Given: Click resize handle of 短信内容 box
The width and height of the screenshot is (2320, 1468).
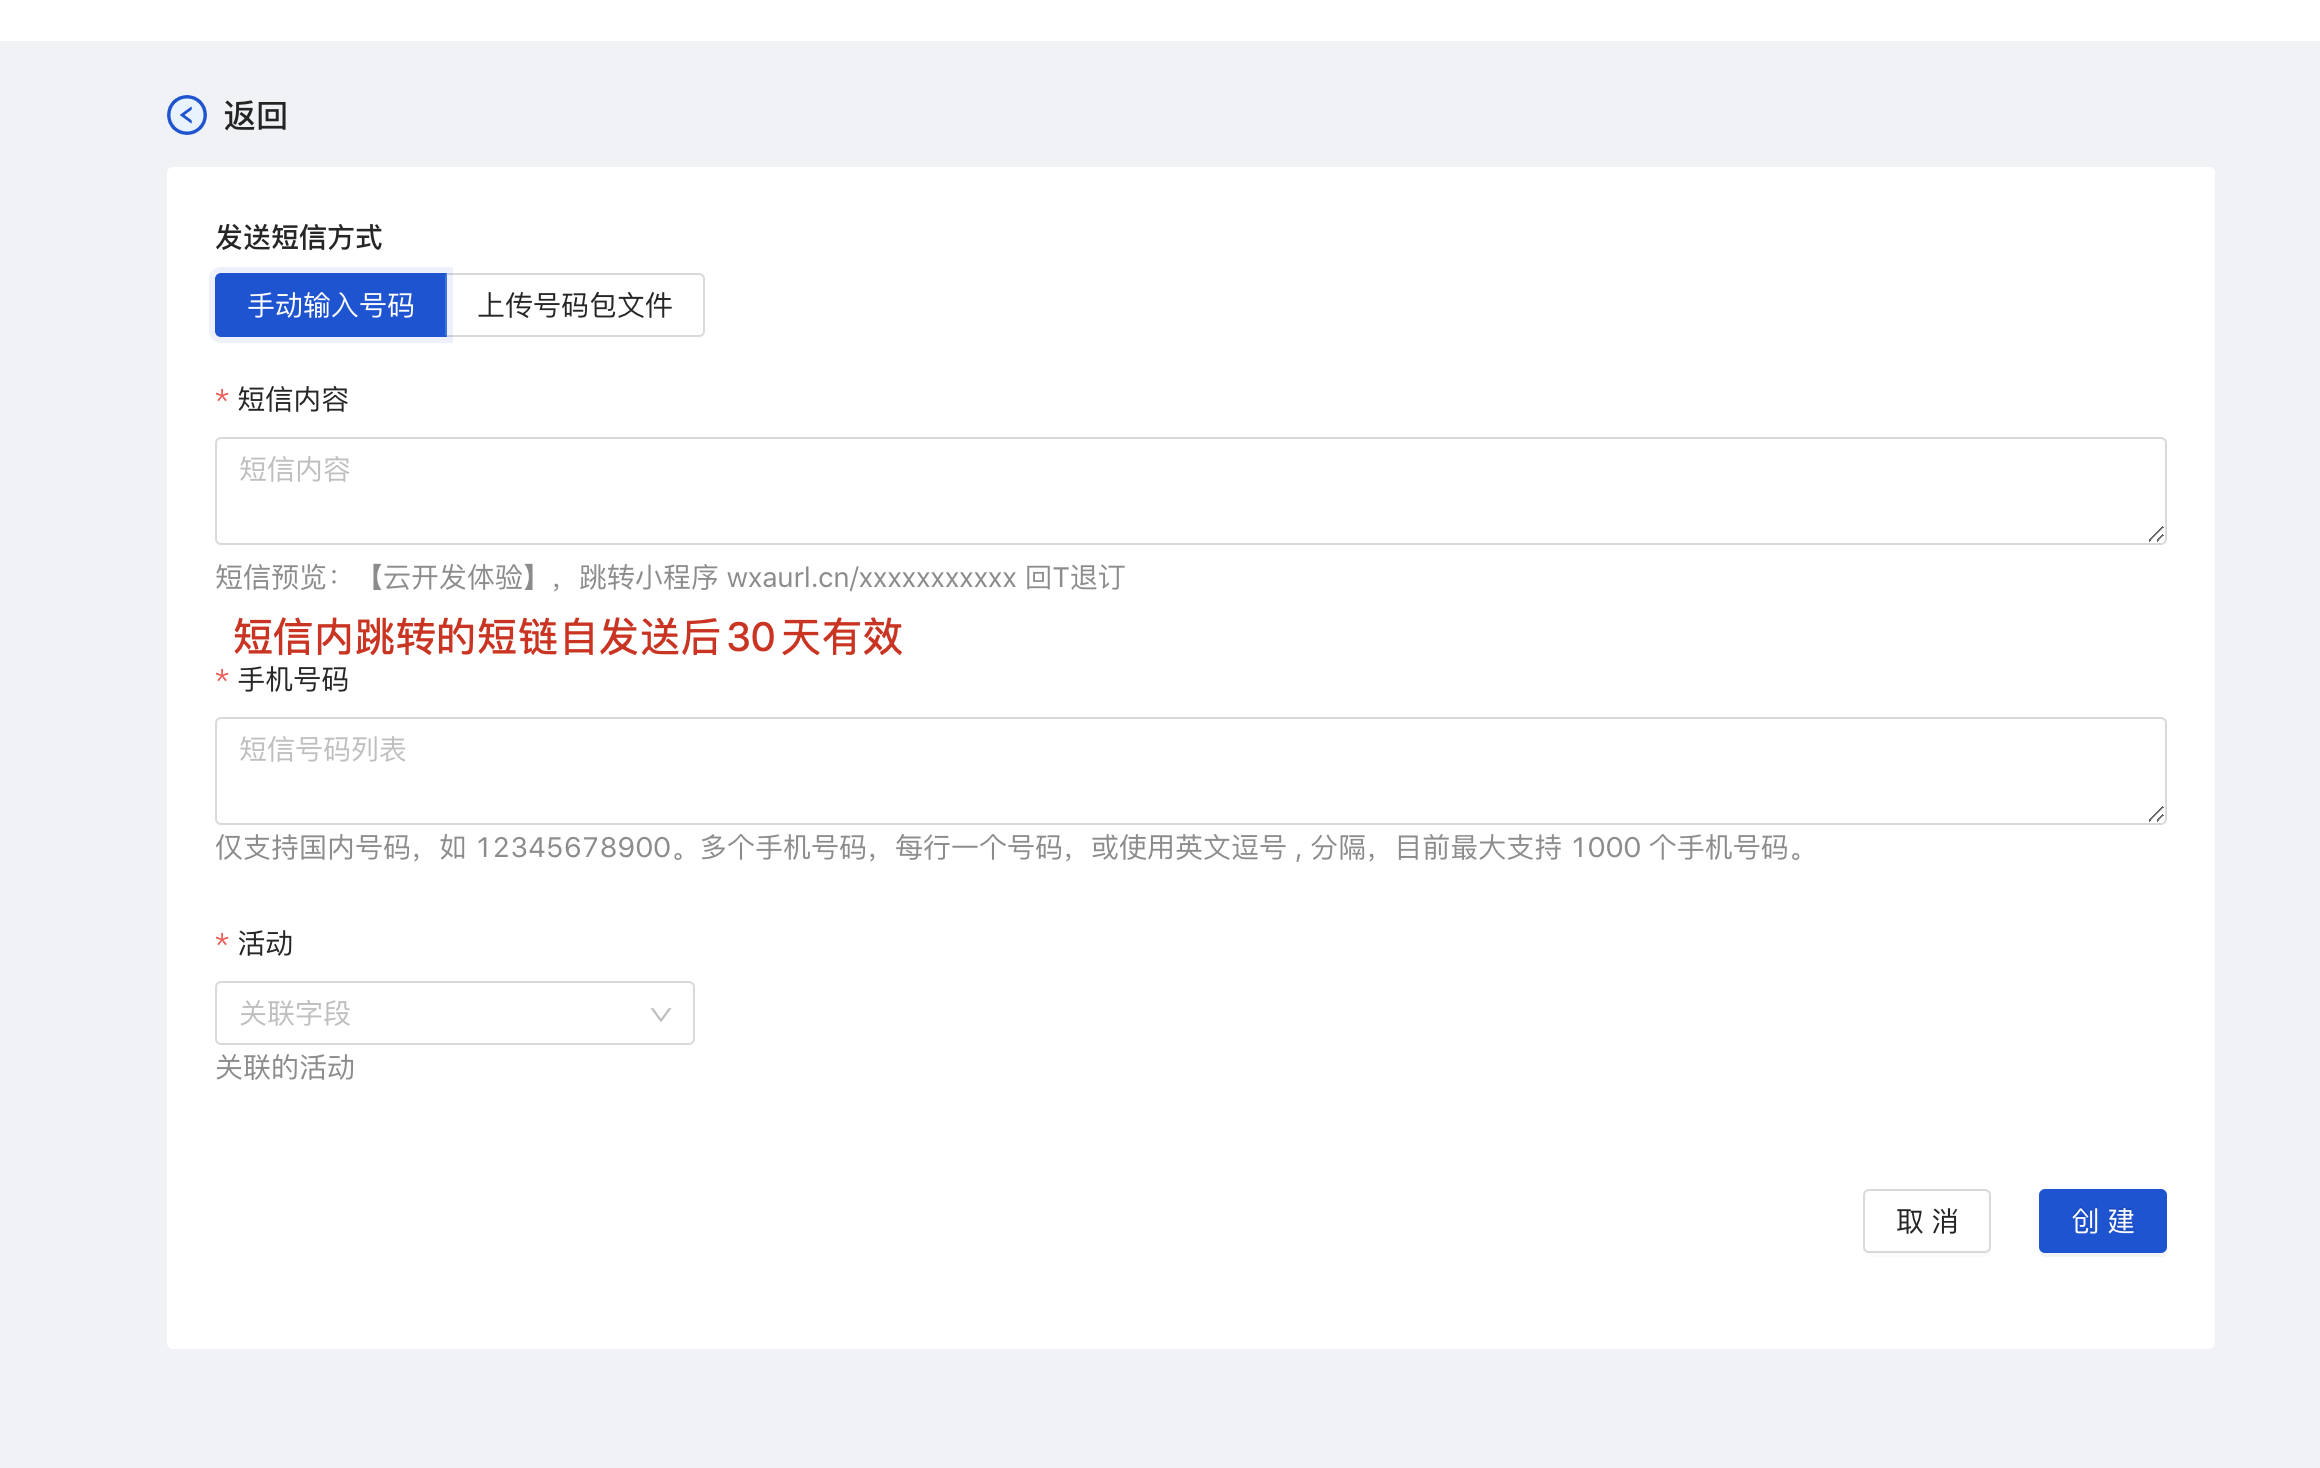Looking at the screenshot, I should pyautogui.click(x=2156, y=534).
